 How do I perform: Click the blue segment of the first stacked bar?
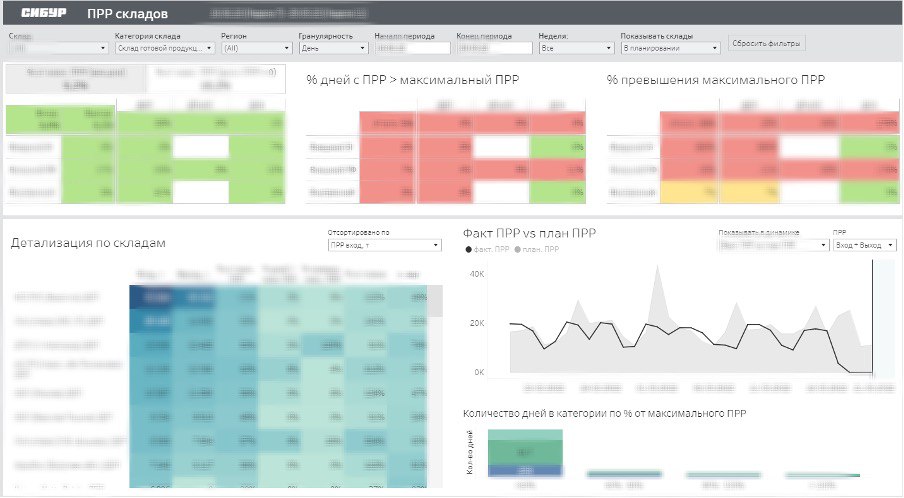tap(525, 470)
